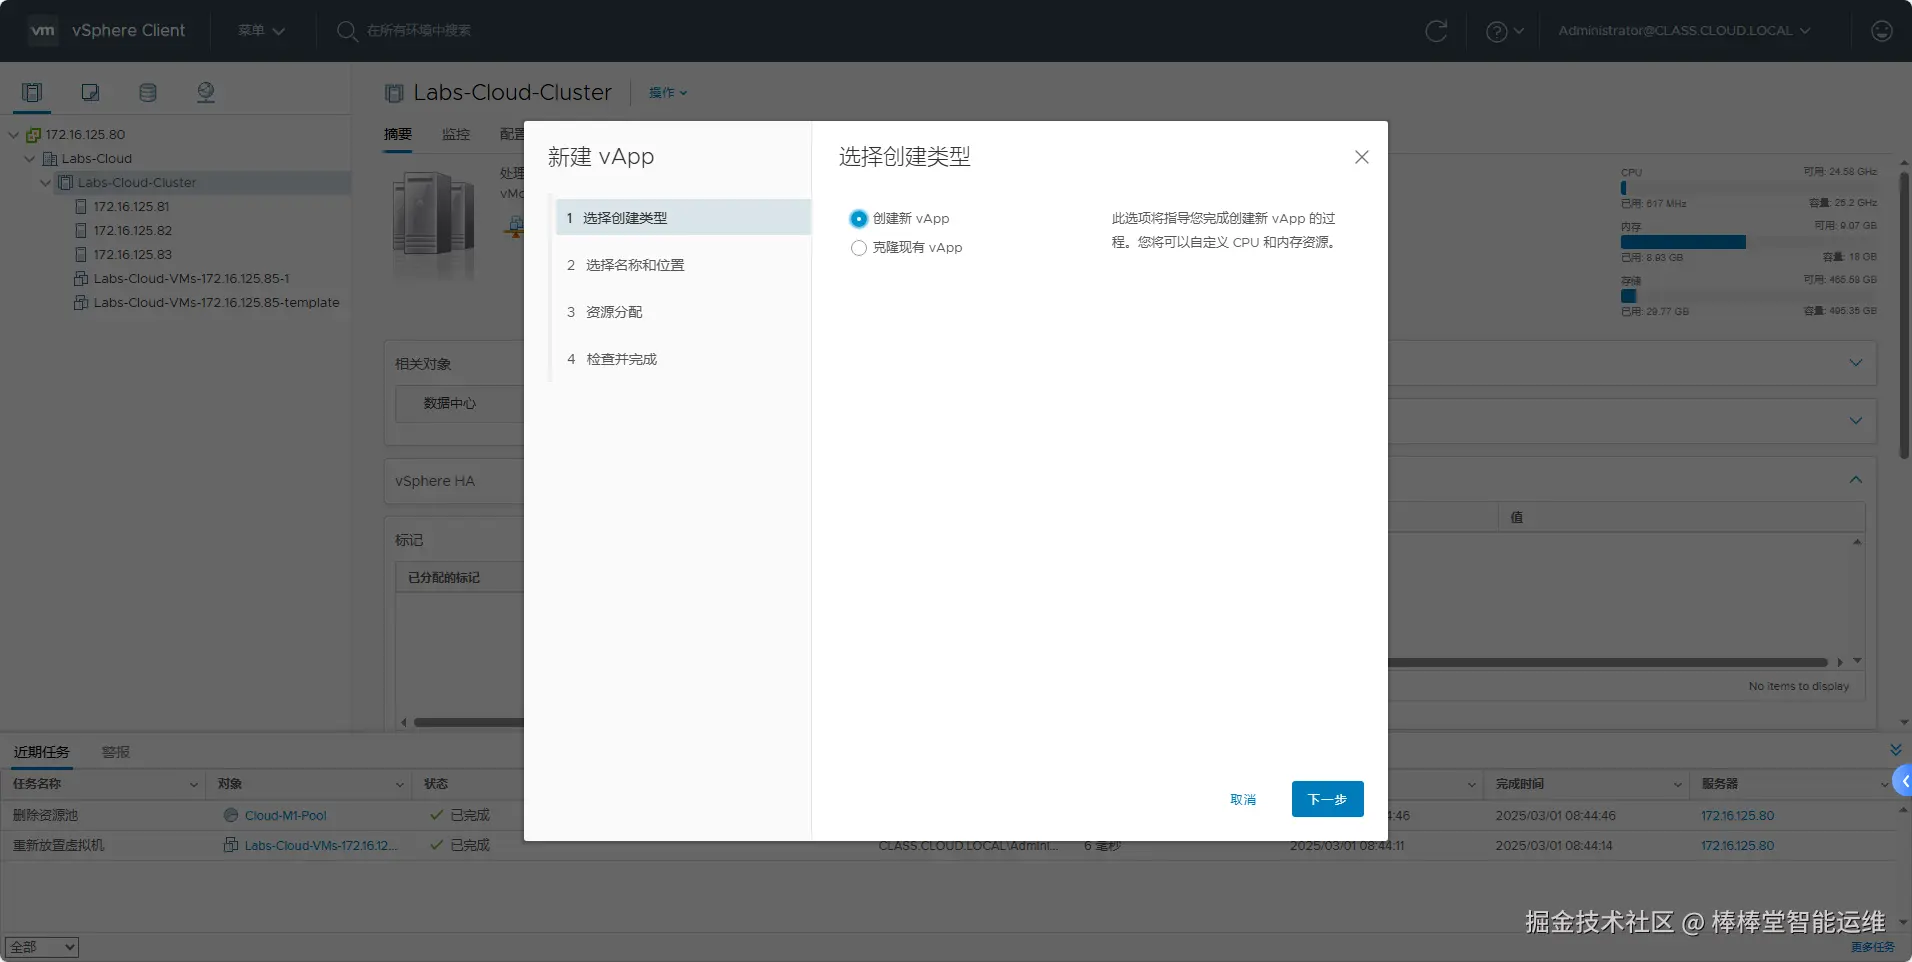Select Labs-Cloud-VMs-172.16.125.85-template in tree
Image resolution: width=1912 pixels, height=962 pixels.
click(216, 303)
